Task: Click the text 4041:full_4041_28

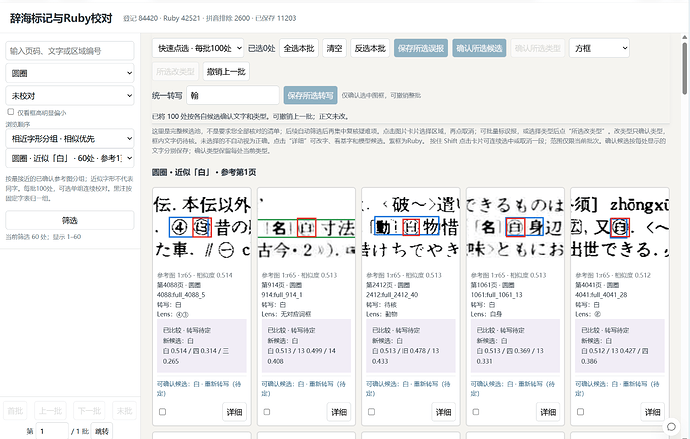Action: point(601,295)
